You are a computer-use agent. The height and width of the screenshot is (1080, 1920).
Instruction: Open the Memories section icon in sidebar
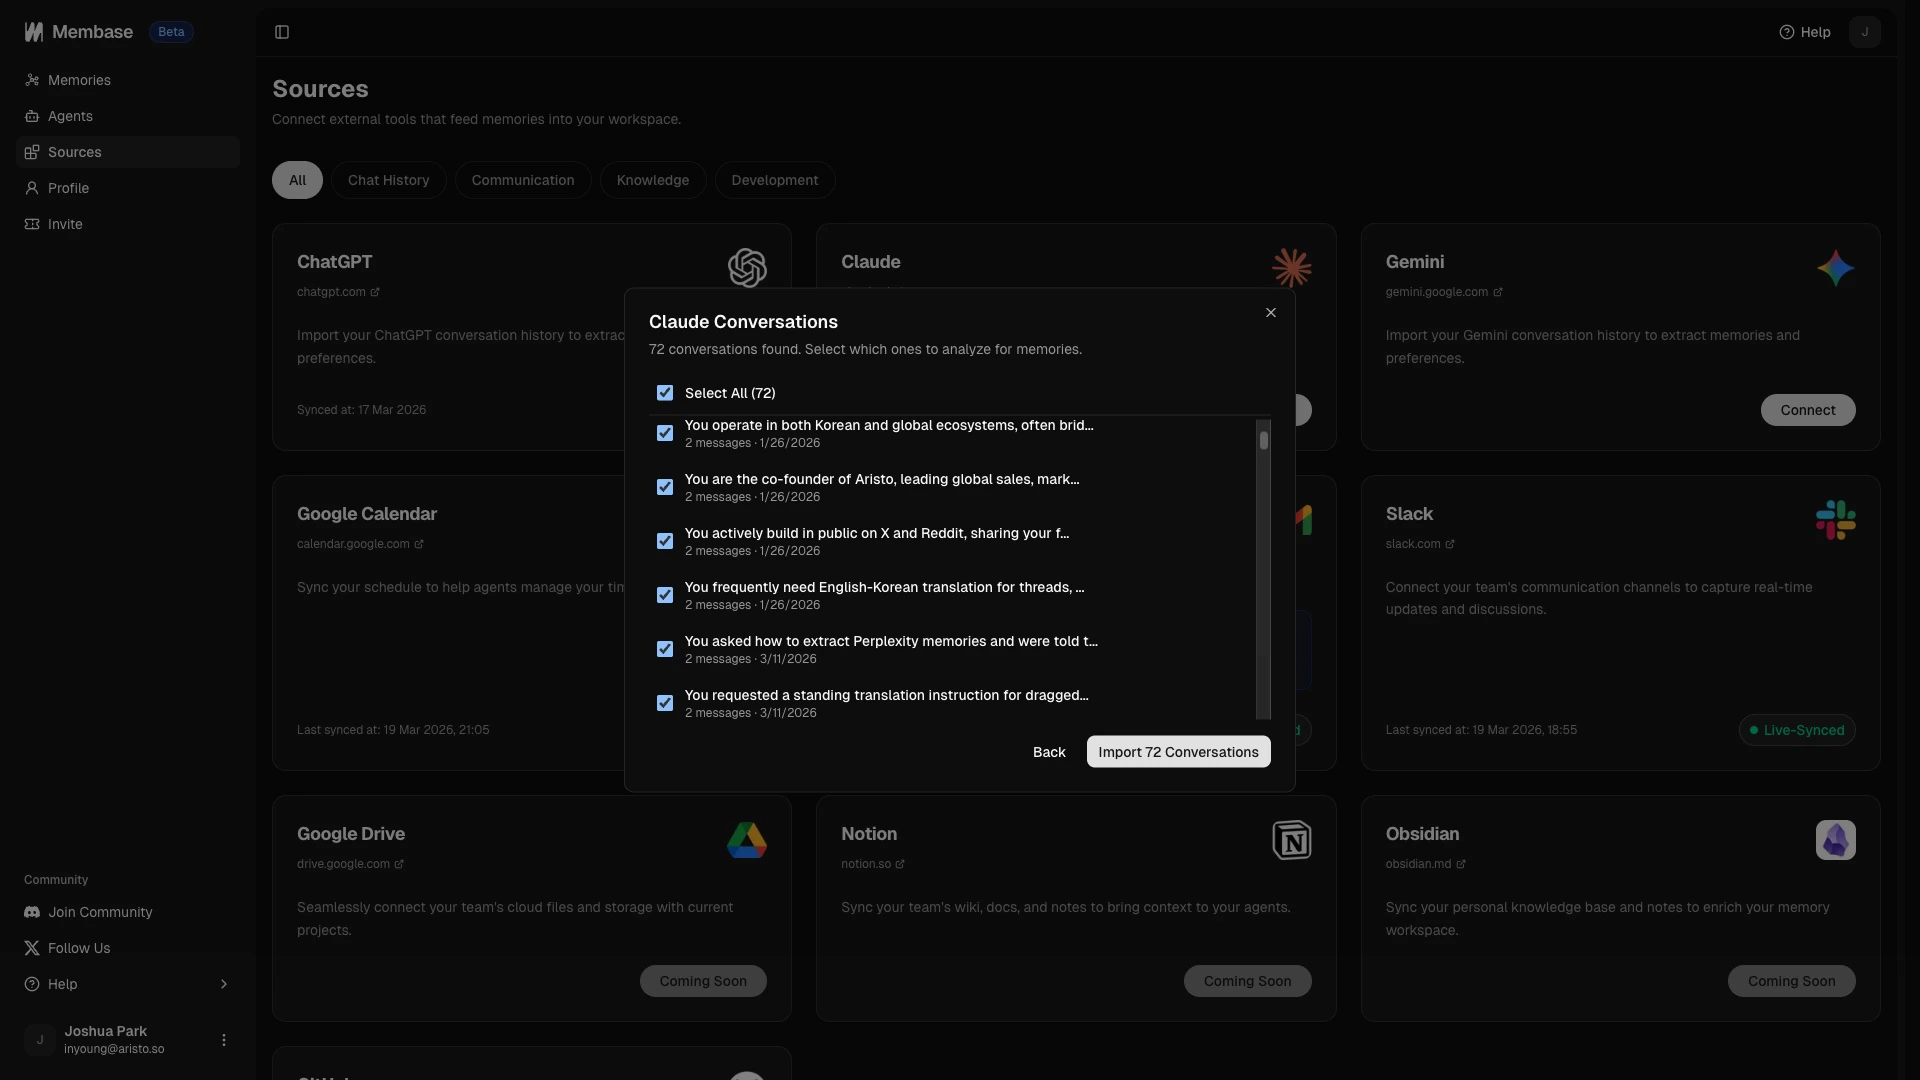33,80
